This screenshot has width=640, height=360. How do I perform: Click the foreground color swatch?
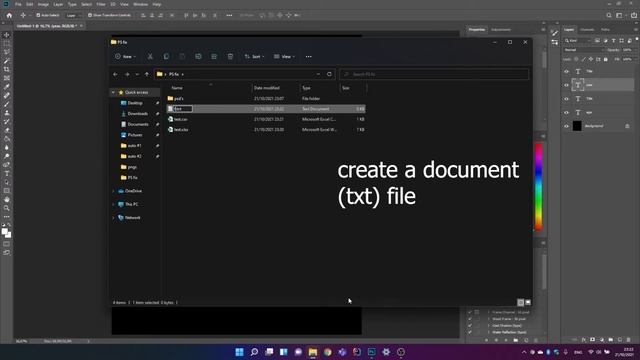pos(4,232)
